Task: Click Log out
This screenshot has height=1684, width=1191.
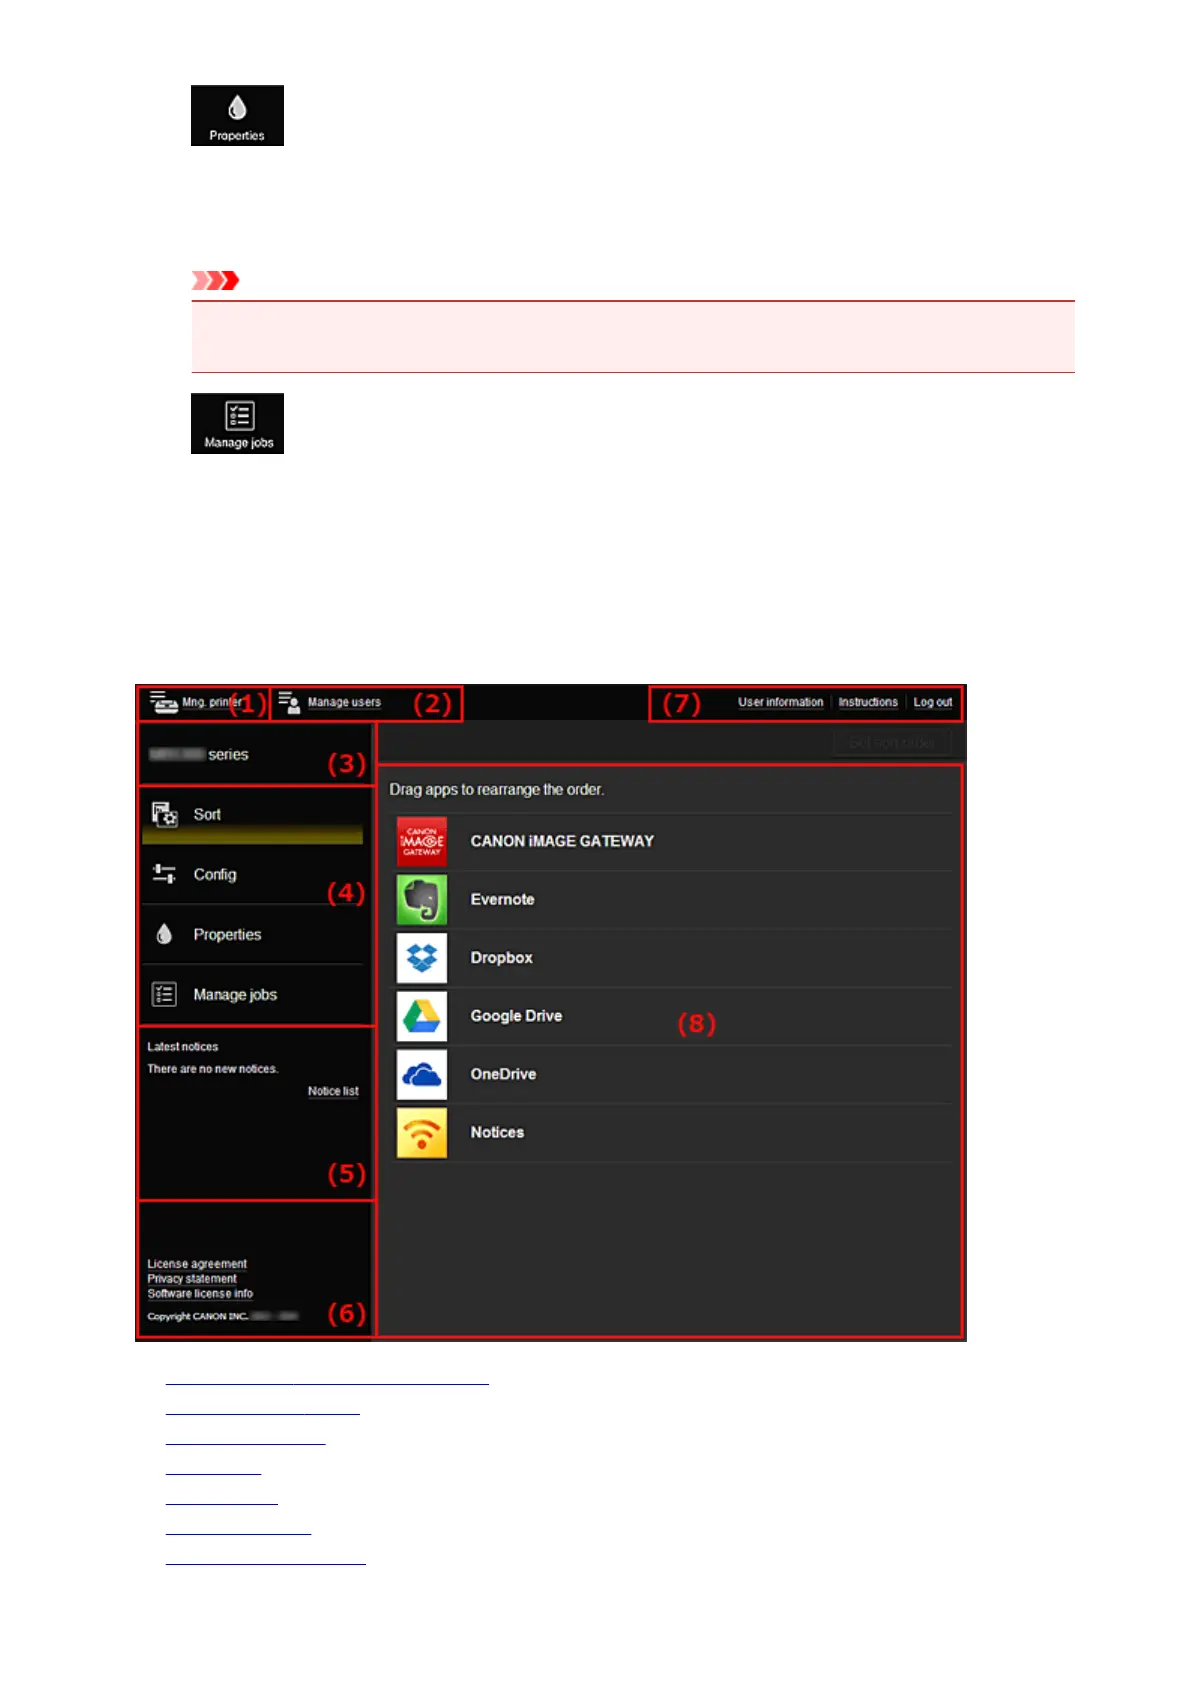Action: click(933, 702)
